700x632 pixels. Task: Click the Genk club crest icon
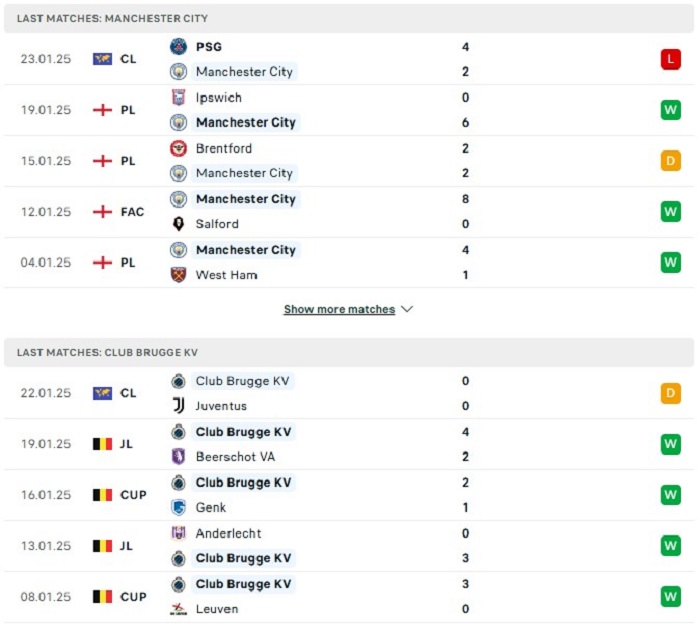[178, 507]
